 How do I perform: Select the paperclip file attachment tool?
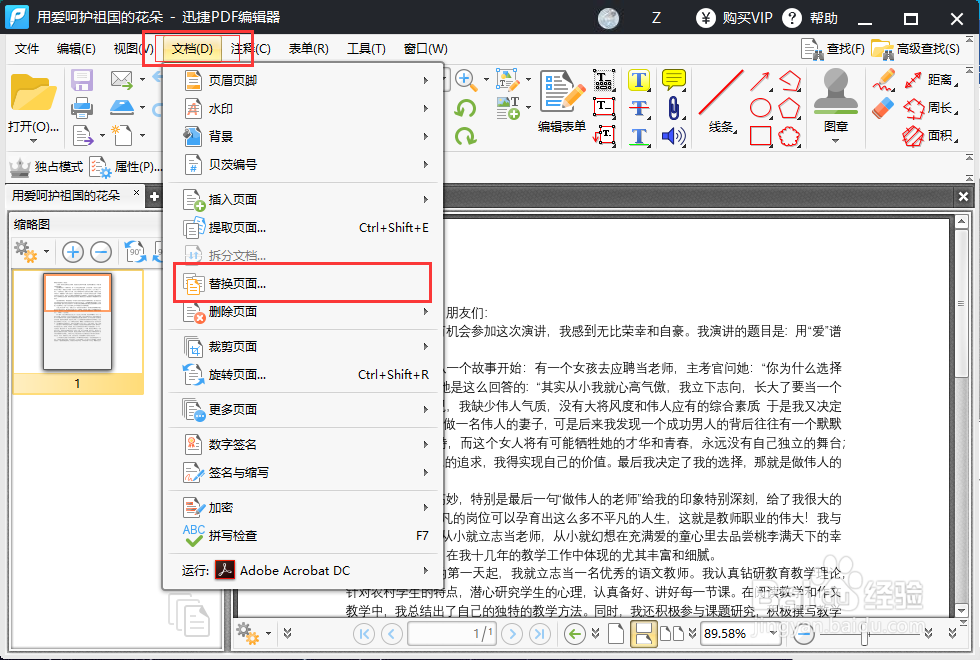tap(673, 108)
